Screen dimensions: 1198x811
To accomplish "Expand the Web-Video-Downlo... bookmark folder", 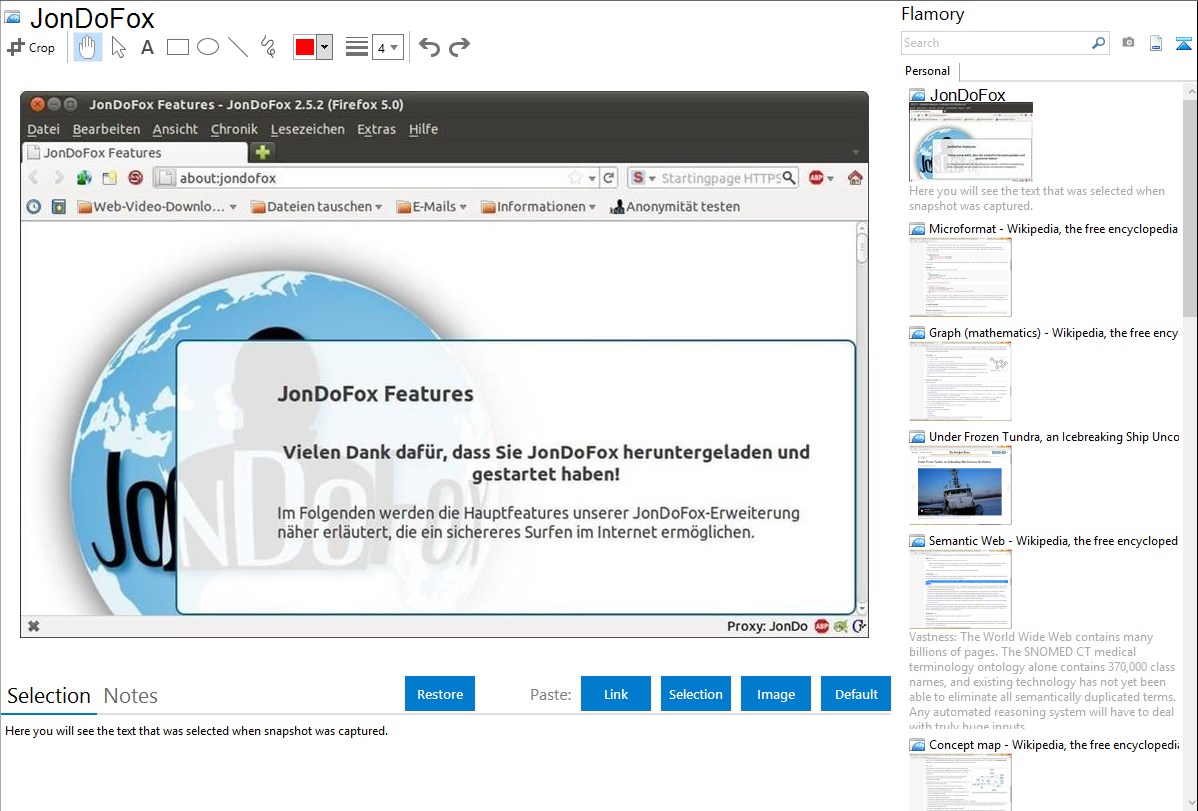I will pyautogui.click(x=157, y=206).
